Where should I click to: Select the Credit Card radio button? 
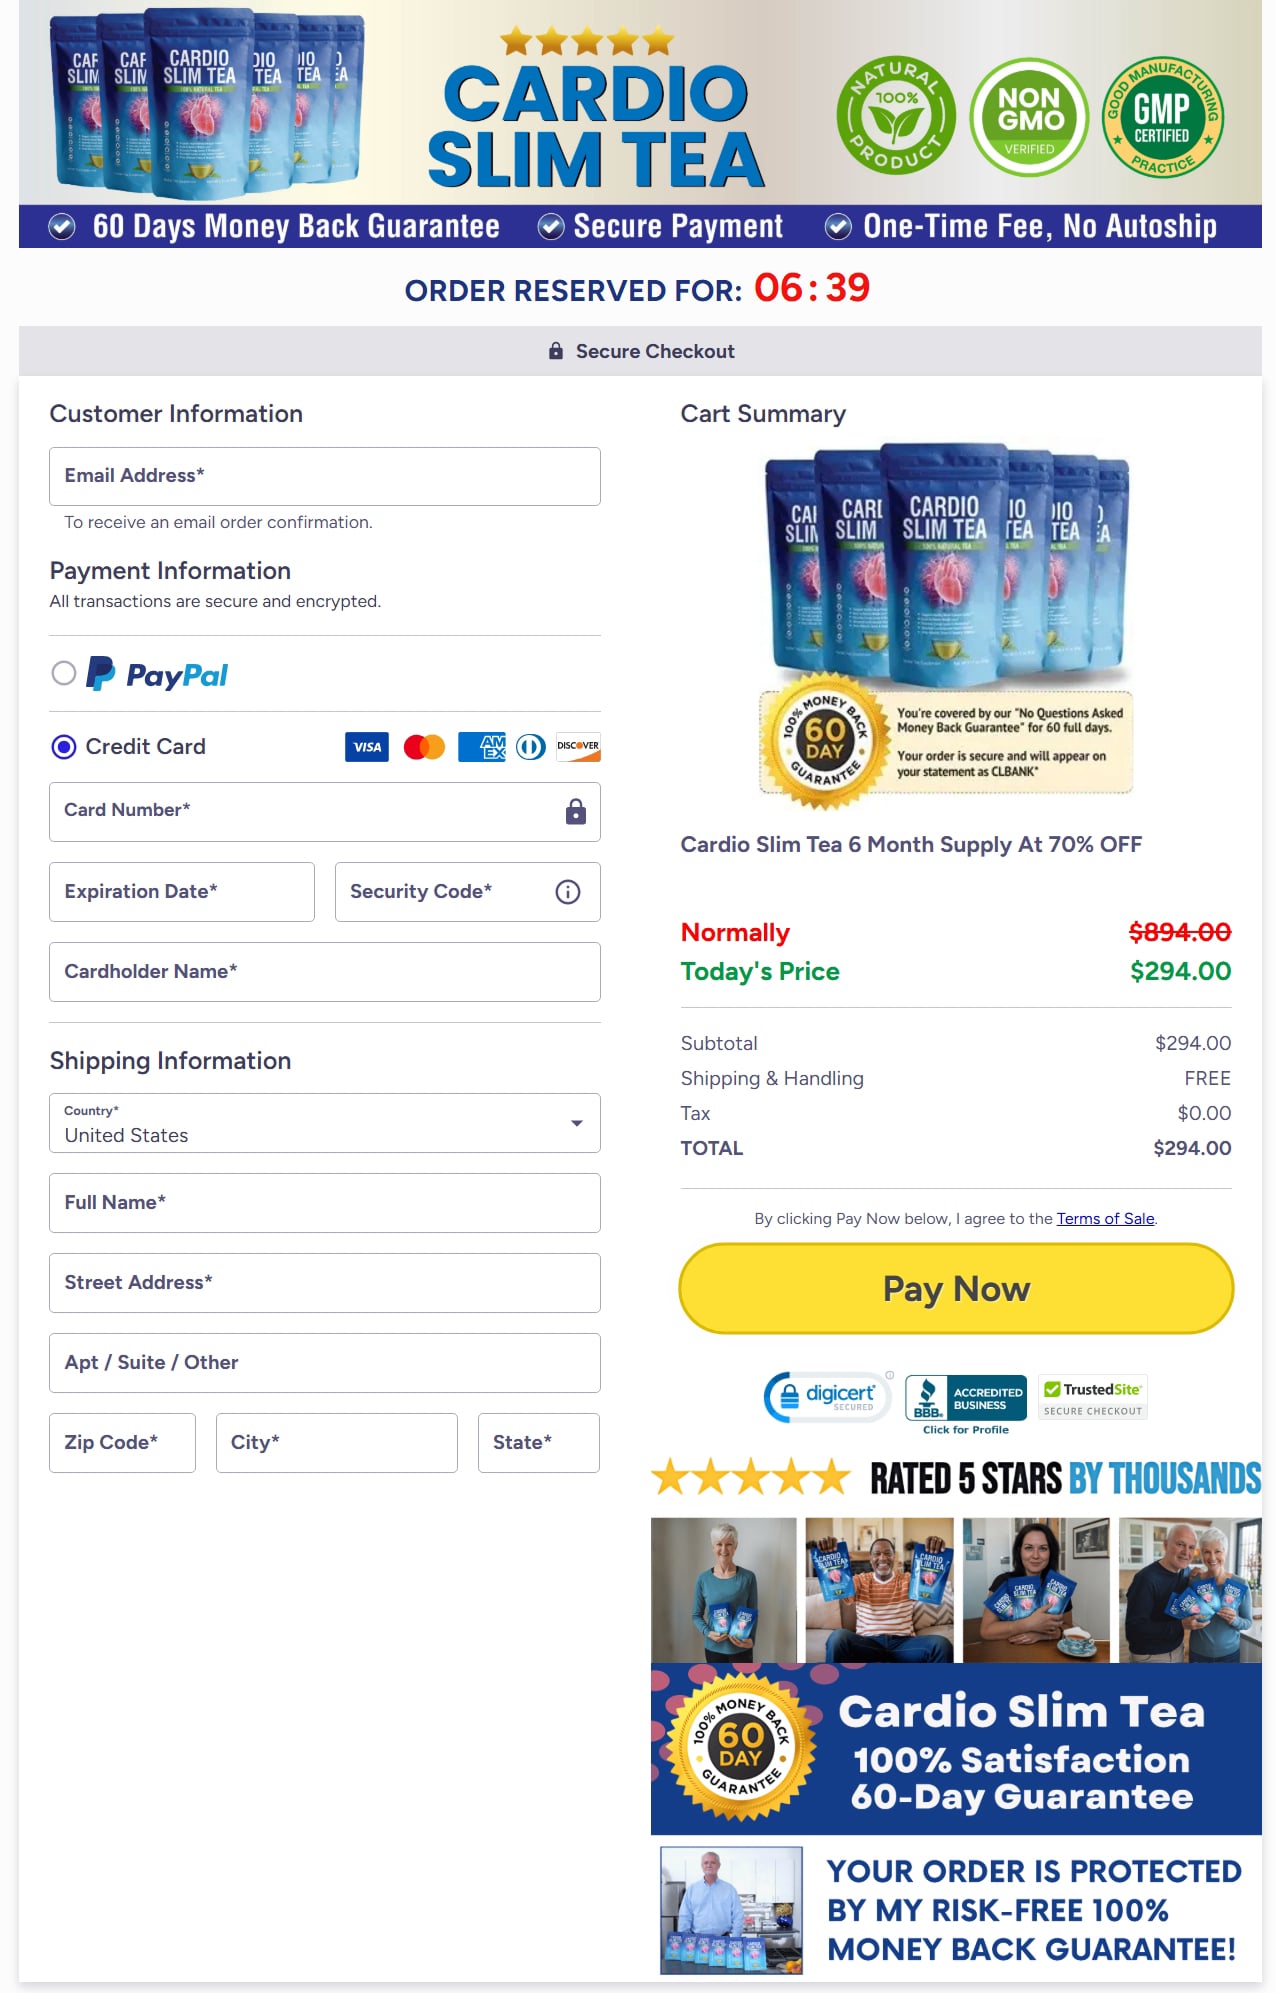click(x=64, y=747)
